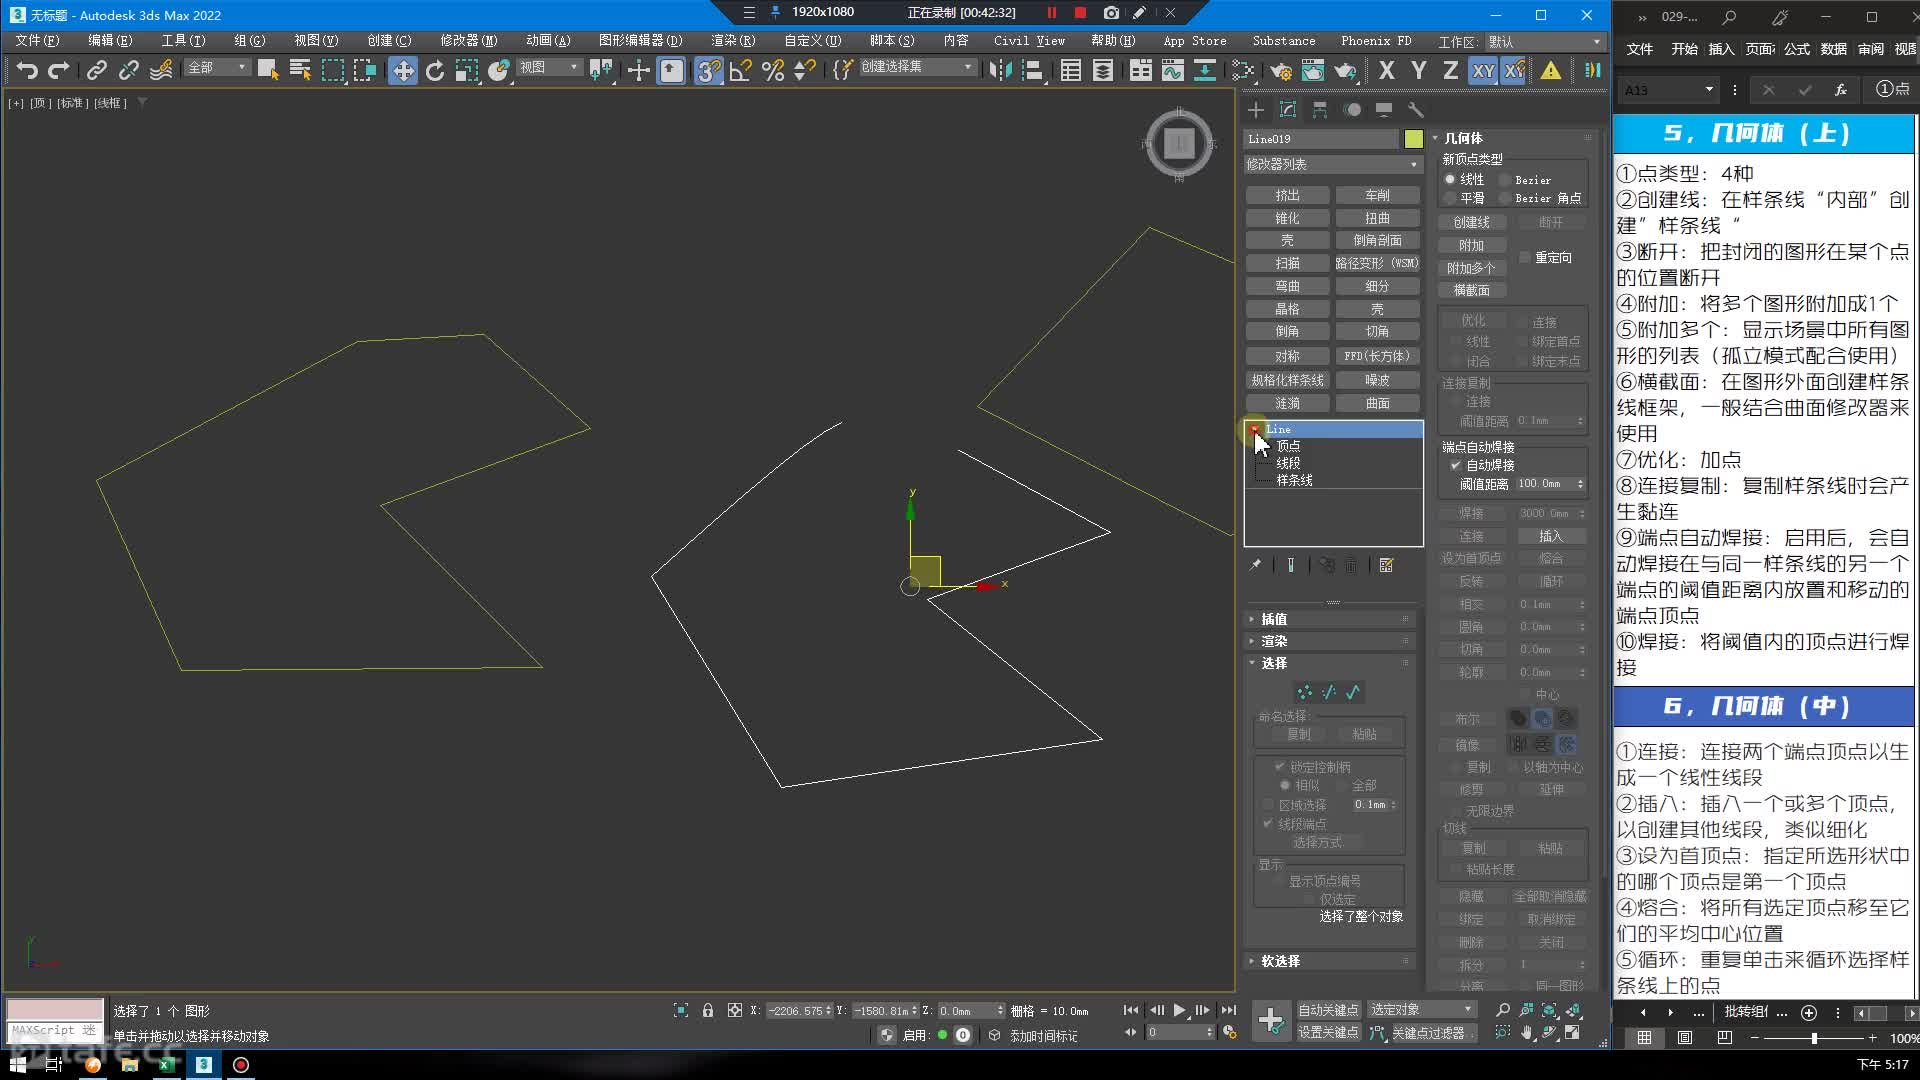Restrict transform to X axis
Image resolution: width=1920 pixels, height=1080 pixels.
[1386, 70]
